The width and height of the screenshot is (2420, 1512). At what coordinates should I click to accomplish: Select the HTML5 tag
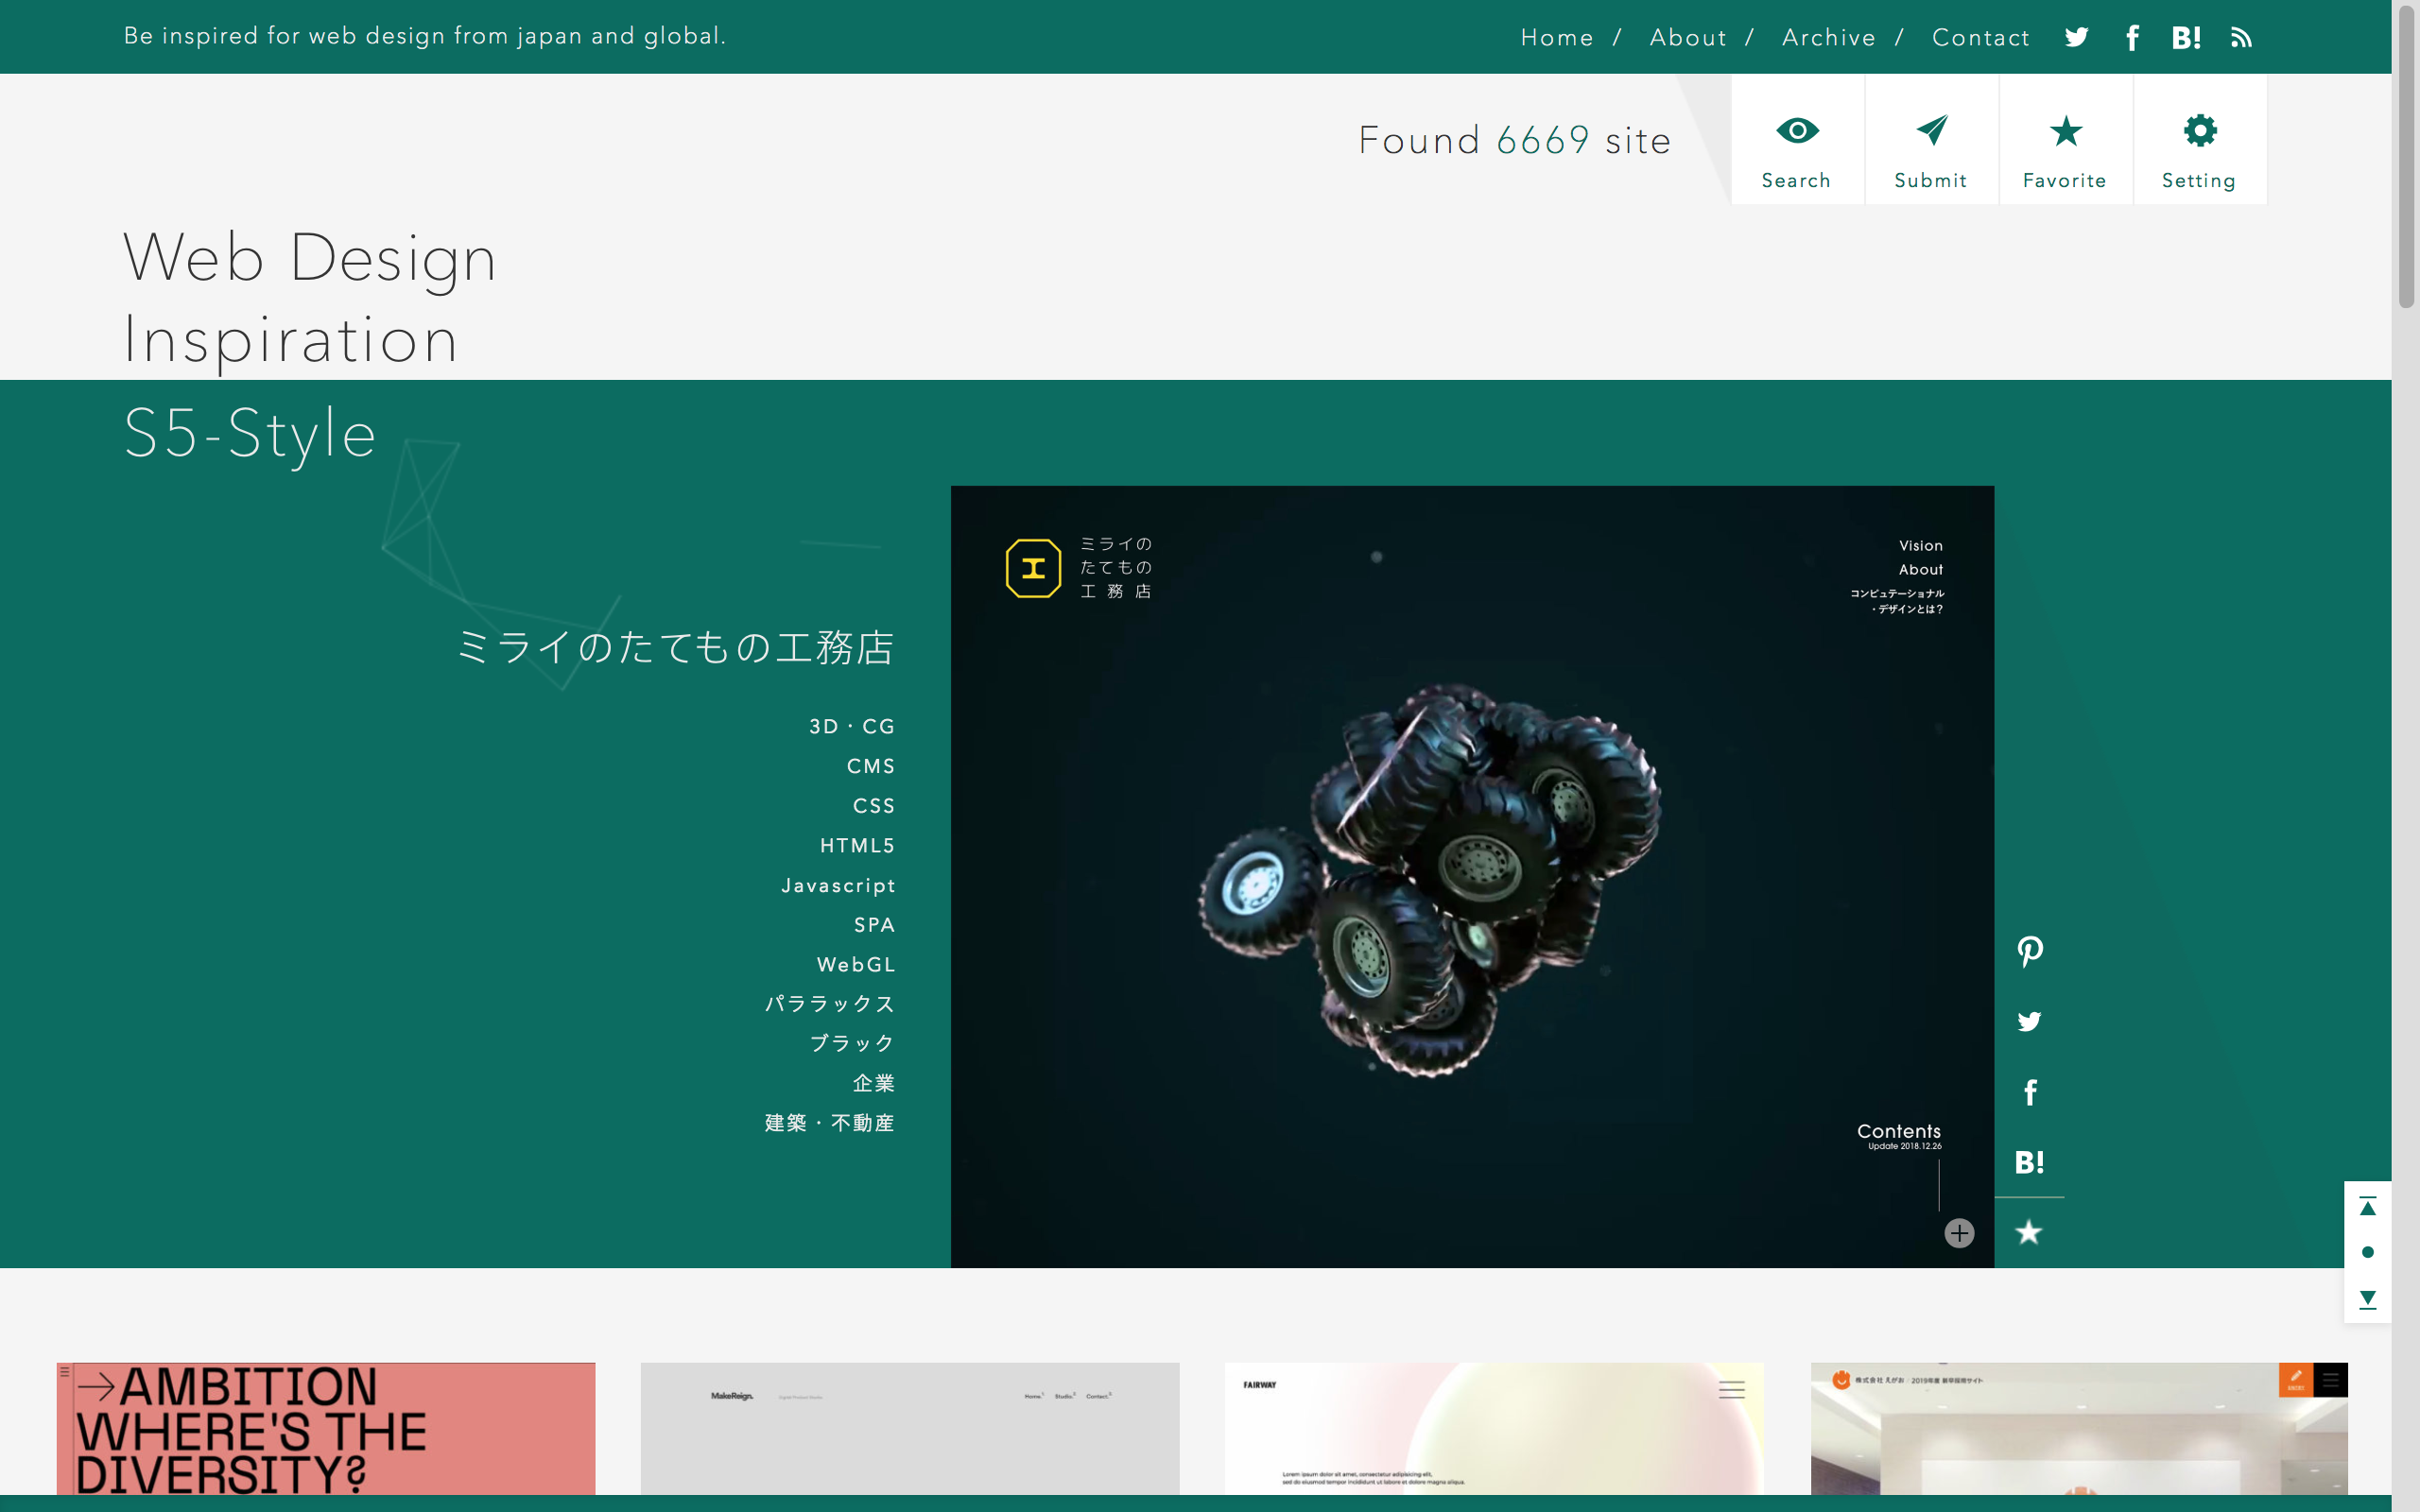point(858,846)
